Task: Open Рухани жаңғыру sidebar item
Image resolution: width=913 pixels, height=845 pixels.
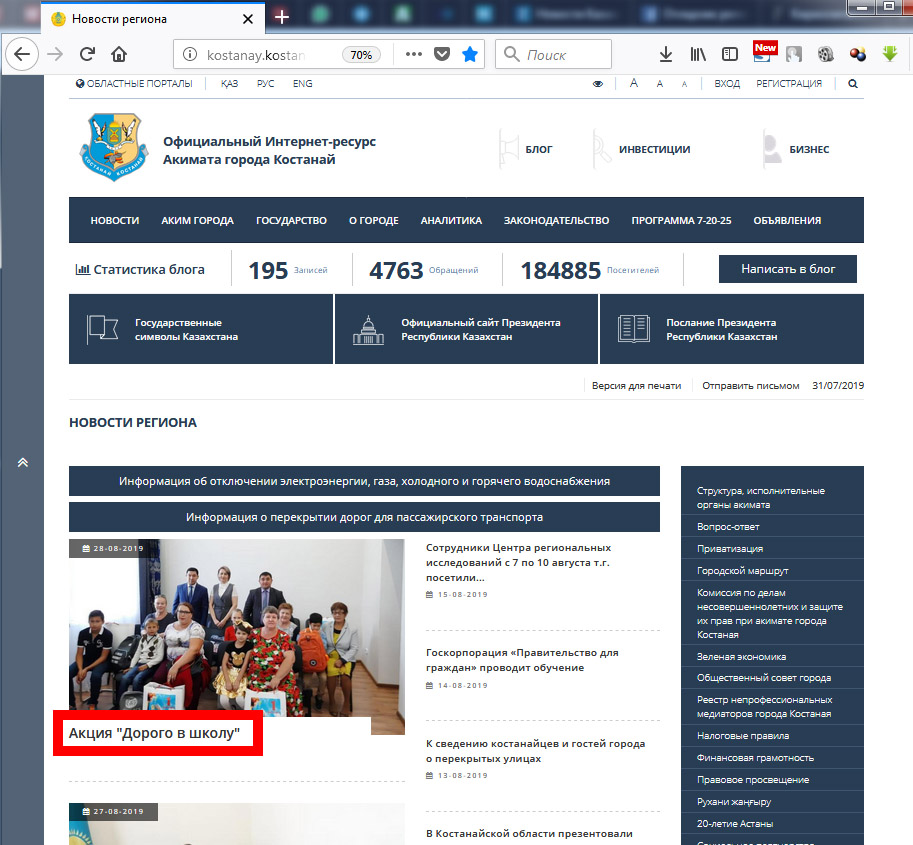Action: tap(734, 802)
